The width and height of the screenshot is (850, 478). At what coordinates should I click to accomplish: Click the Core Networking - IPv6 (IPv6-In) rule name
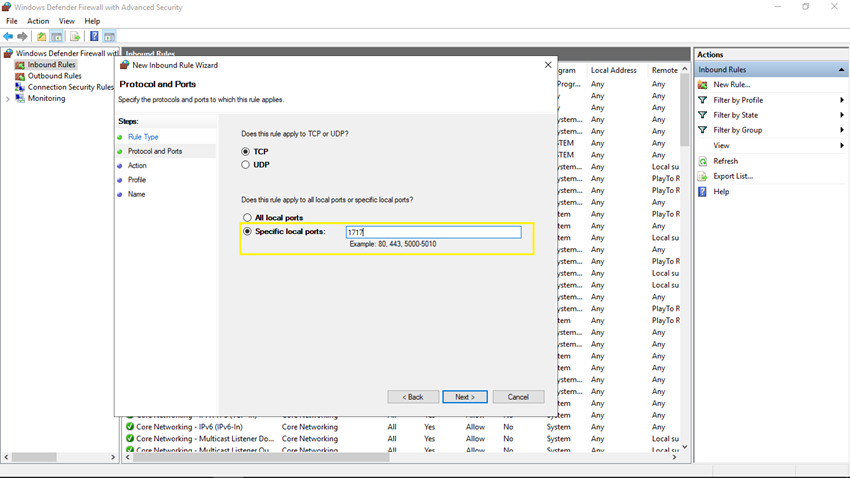(189, 427)
